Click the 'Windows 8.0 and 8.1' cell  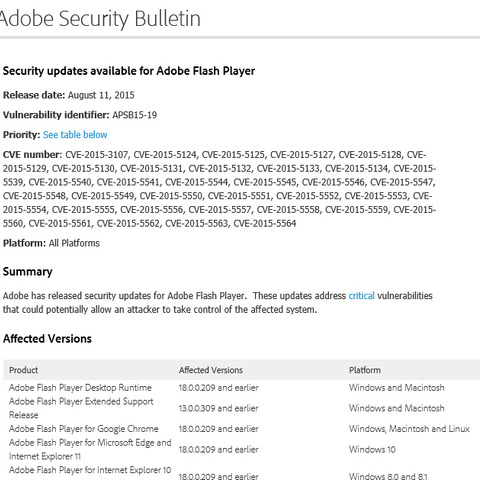click(x=388, y=476)
